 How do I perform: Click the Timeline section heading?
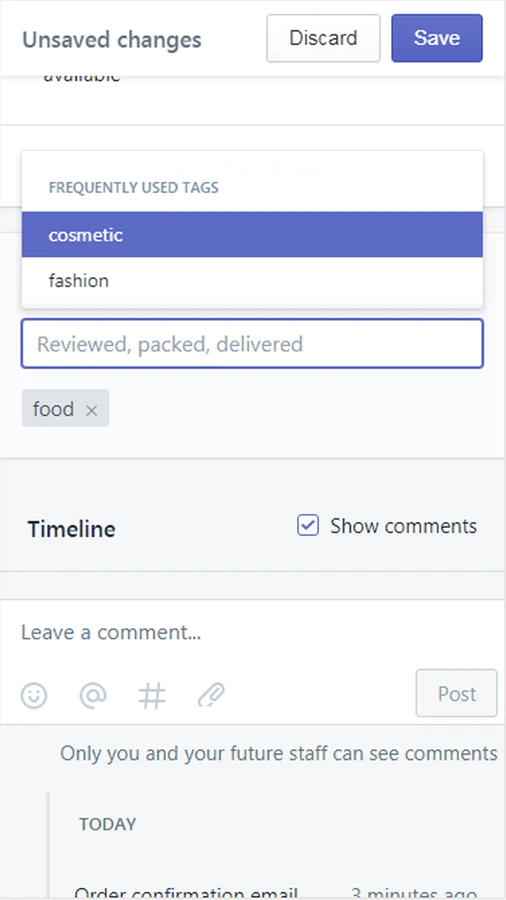71,529
